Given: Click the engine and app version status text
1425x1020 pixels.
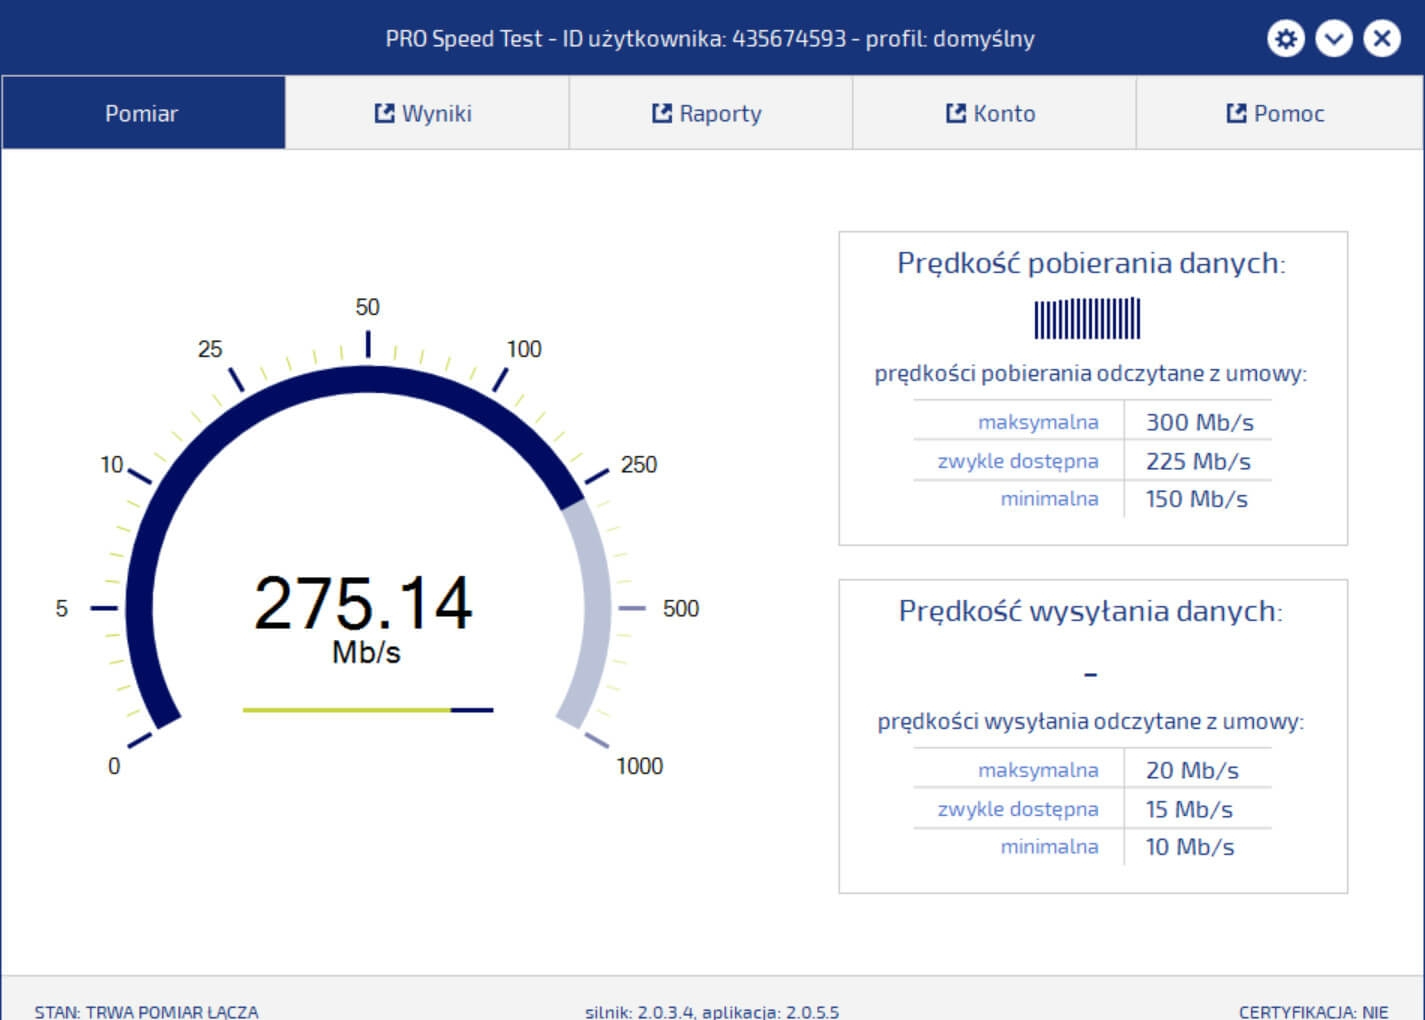Looking at the screenshot, I should click(712, 1011).
